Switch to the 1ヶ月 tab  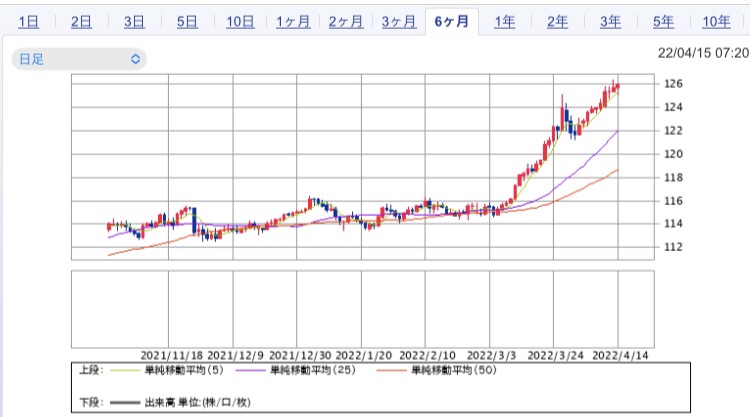(x=293, y=22)
